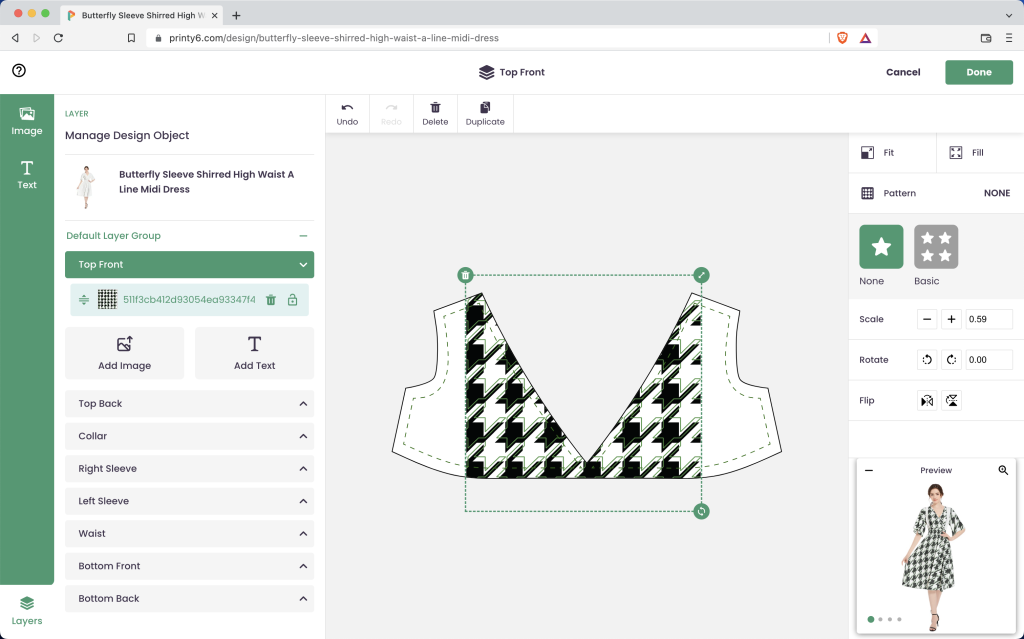Viewport: 1024px width, 639px height.
Task: Flip the design horizontally
Action: point(927,401)
